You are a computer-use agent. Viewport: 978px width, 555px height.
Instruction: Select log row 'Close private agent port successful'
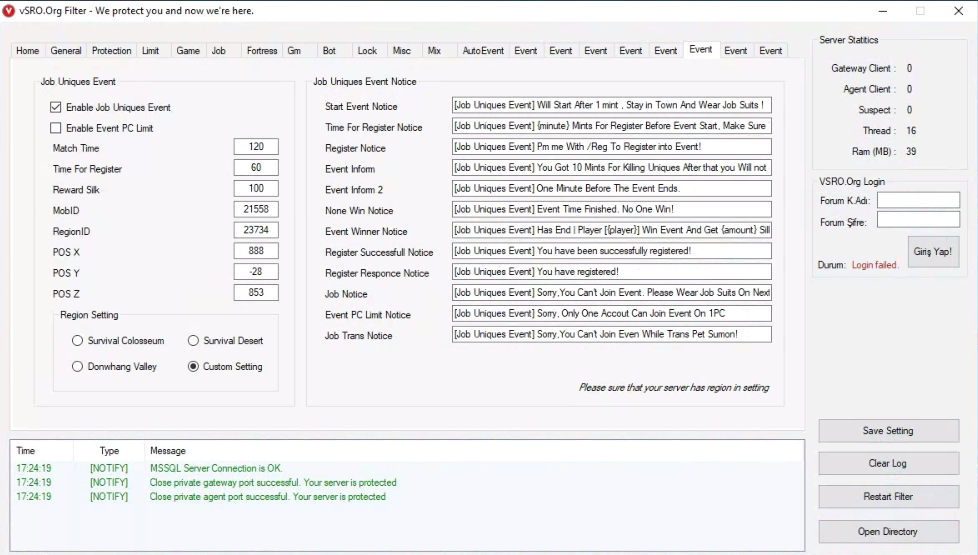pos(407,497)
